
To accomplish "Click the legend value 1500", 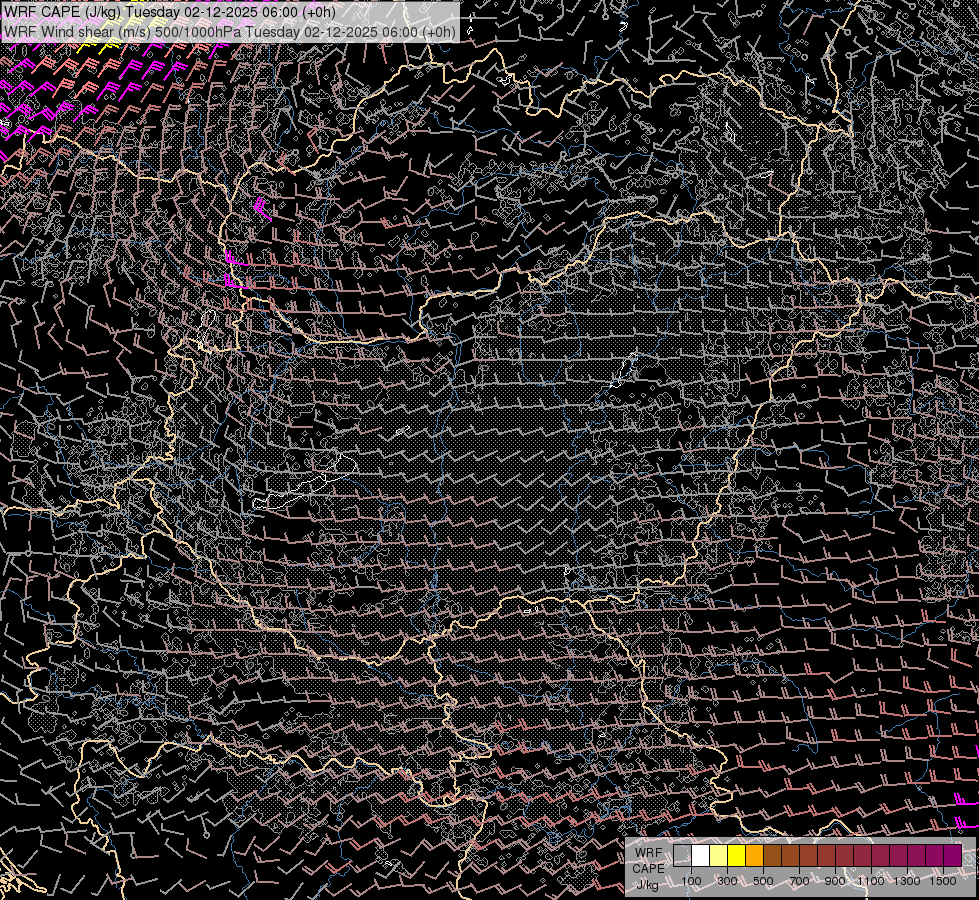I will pos(943,881).
